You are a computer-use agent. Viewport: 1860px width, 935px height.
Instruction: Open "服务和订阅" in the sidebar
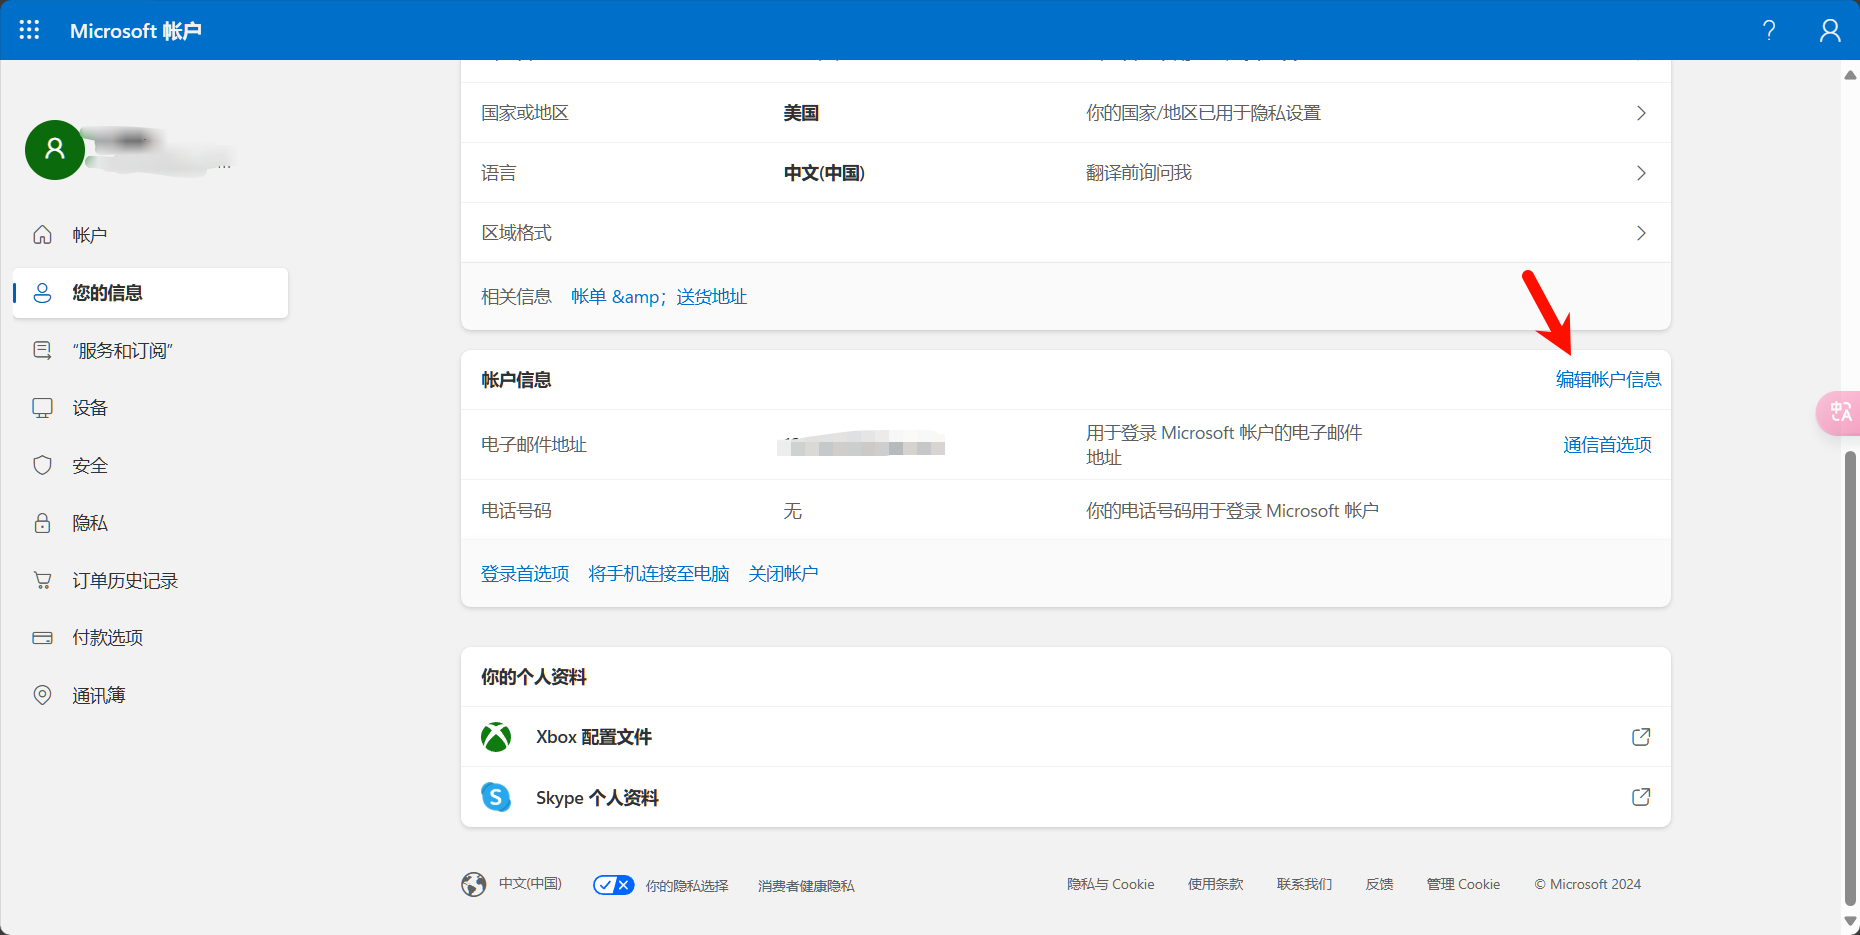[x=150, y=351]
